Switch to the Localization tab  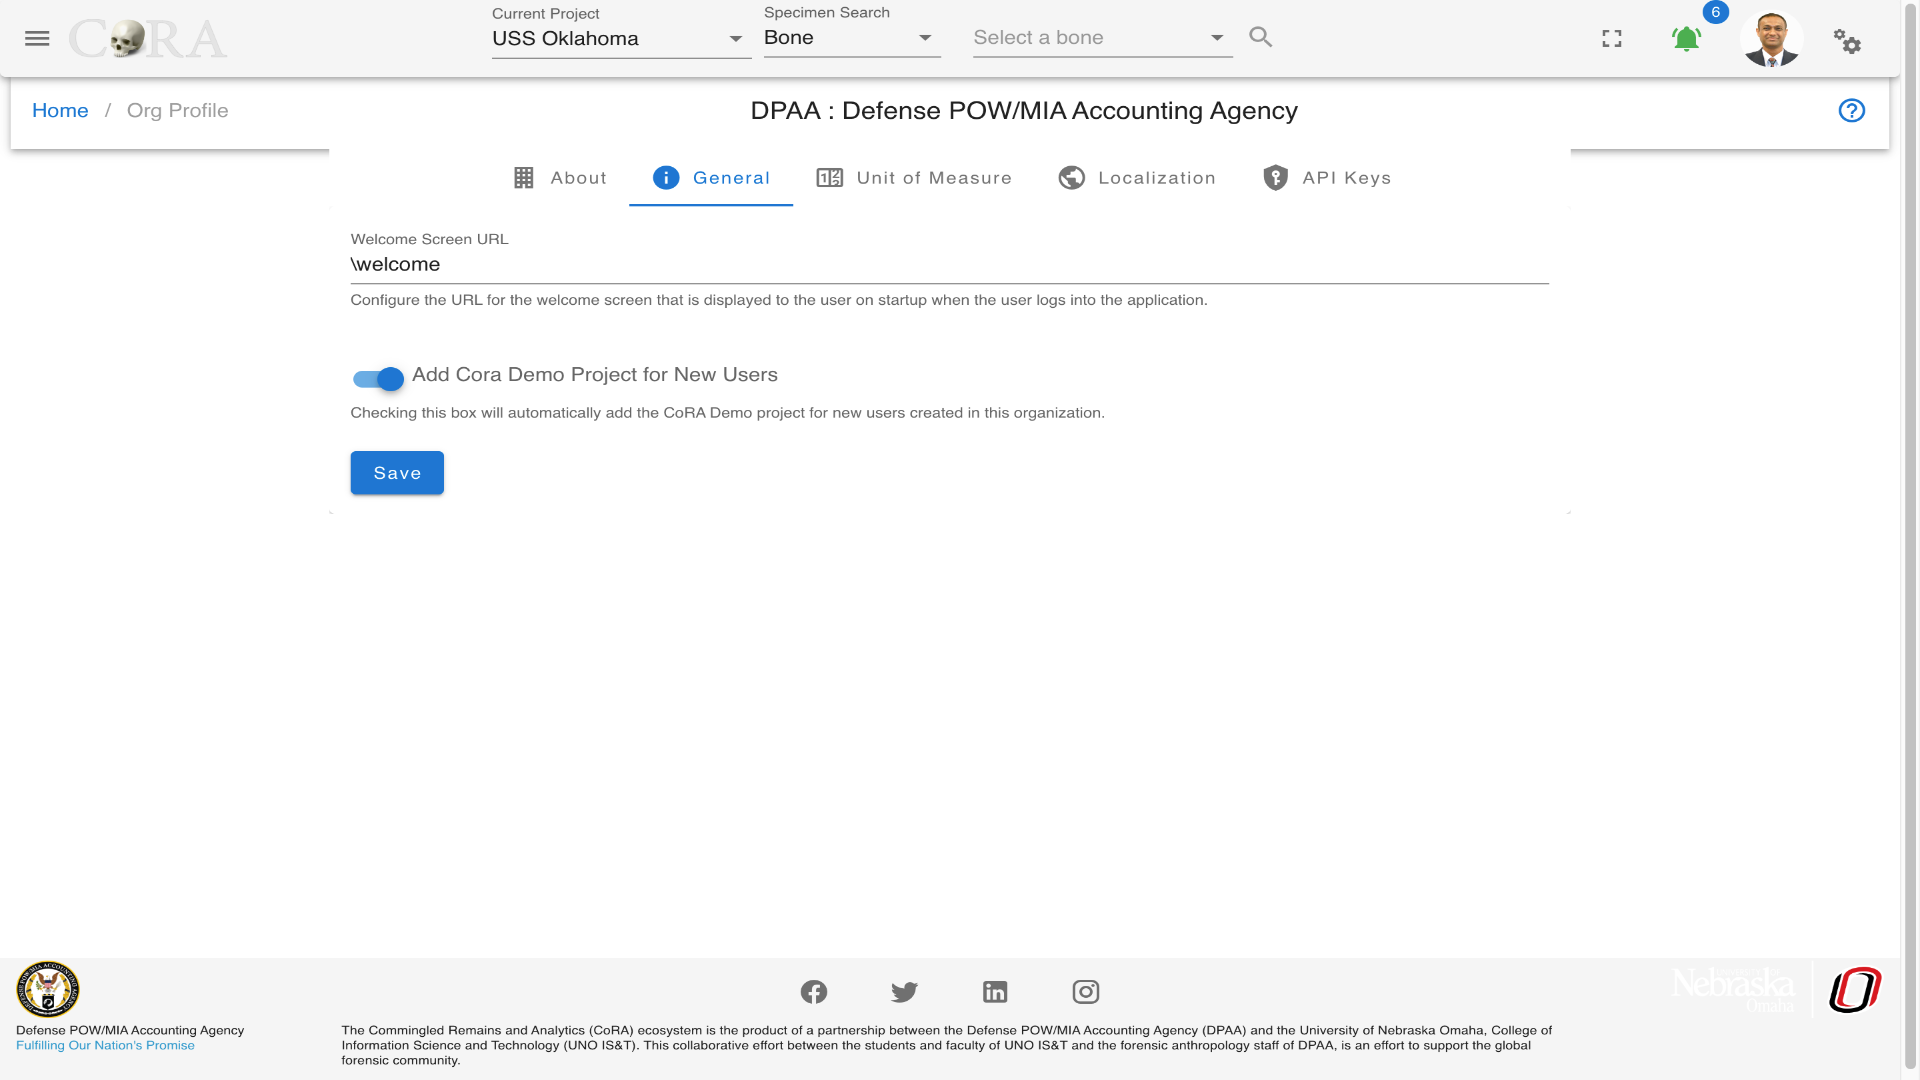pos(1137,178)
